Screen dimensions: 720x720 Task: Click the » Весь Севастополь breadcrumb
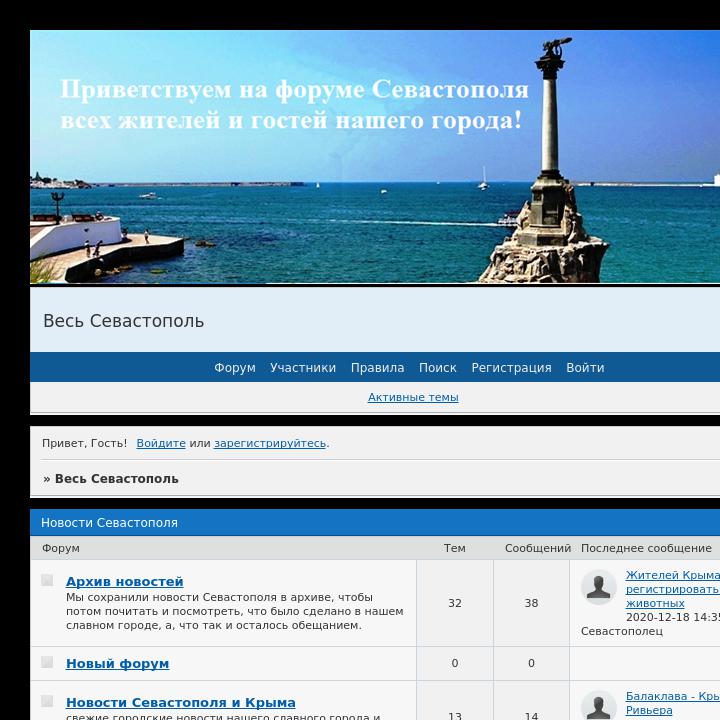[x=111, y=479]
